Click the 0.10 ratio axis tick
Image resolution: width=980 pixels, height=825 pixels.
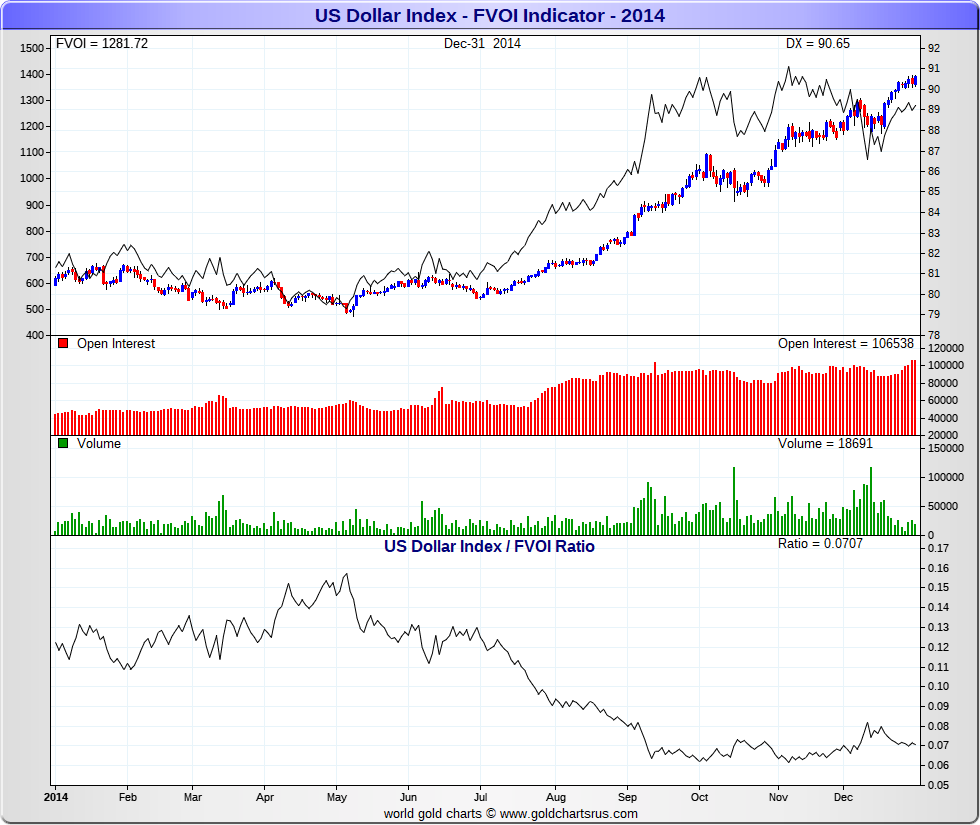click(x=939, y=686)
